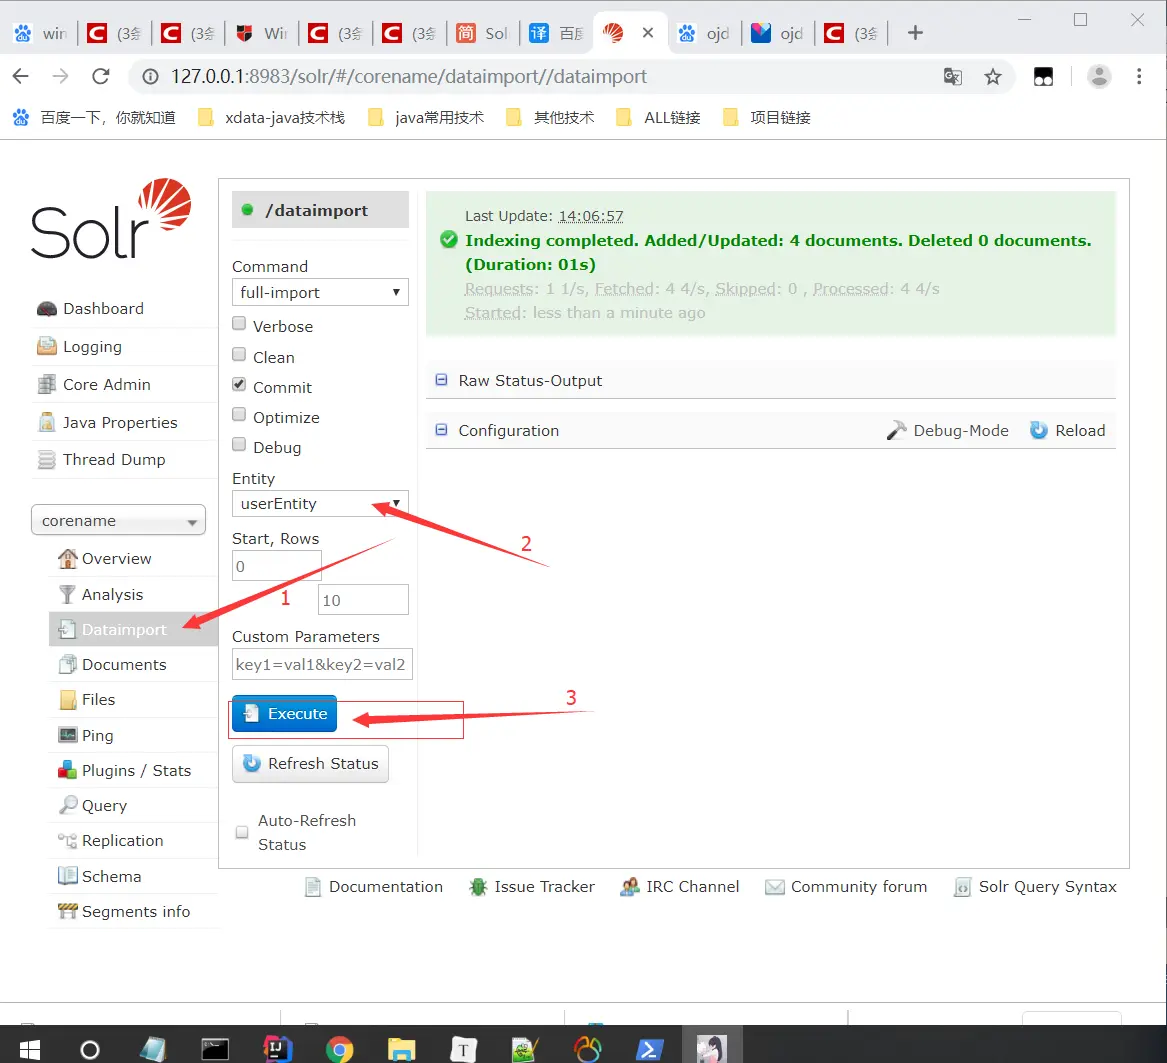Viewport: 1167px width, 1063px height.
Task: Open the Command full-import dropdown
Action: coord(320,293)
